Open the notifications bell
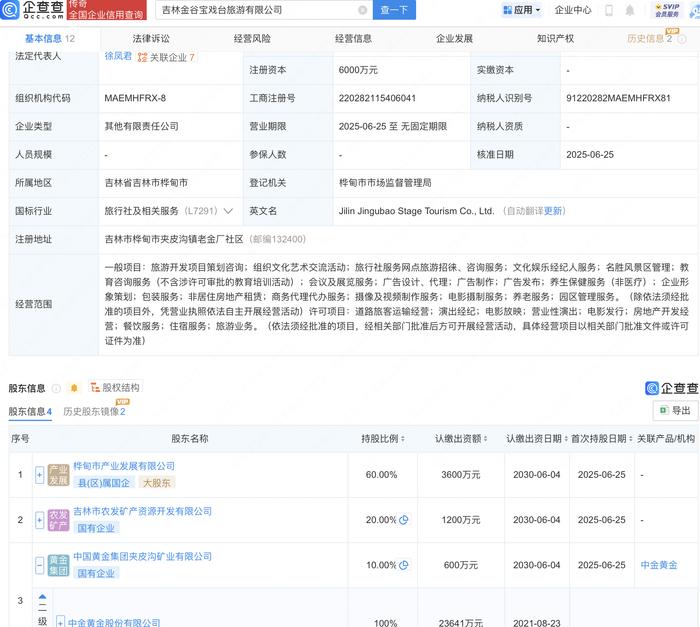This screenshot has width=700, height=627. click(x=629, y=10)
